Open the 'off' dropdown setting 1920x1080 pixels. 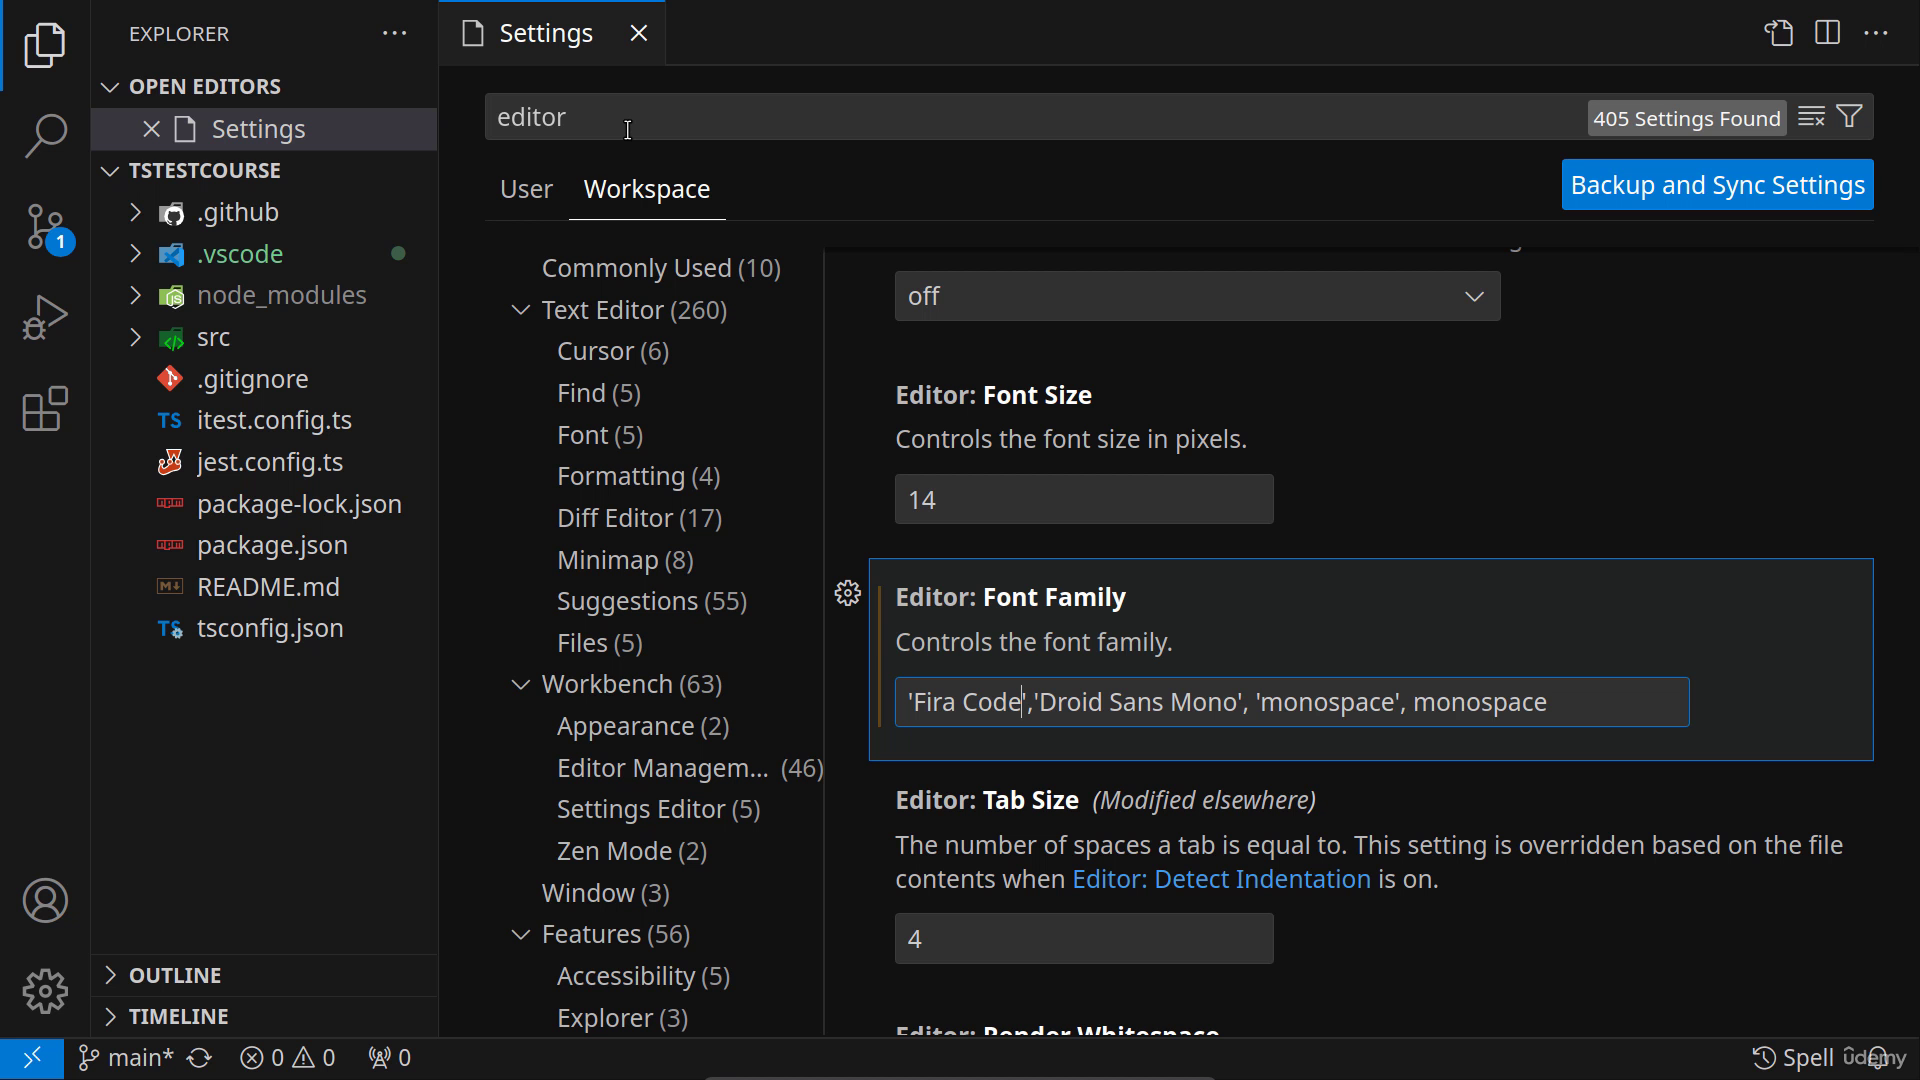(x=1197, y=296)
